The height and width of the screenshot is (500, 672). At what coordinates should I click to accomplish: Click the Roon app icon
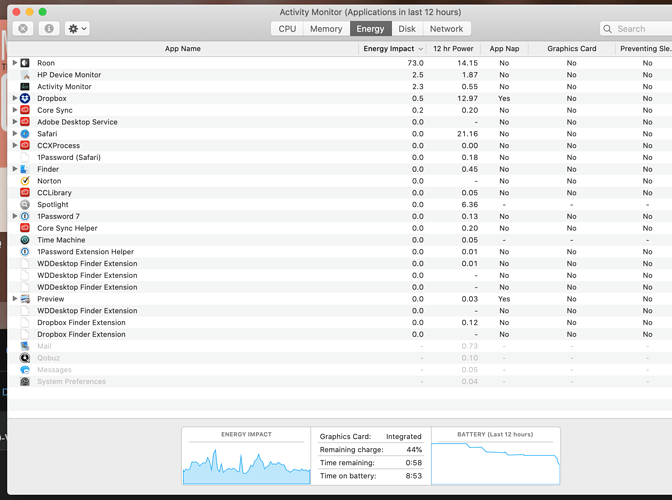tap(25, 63)
